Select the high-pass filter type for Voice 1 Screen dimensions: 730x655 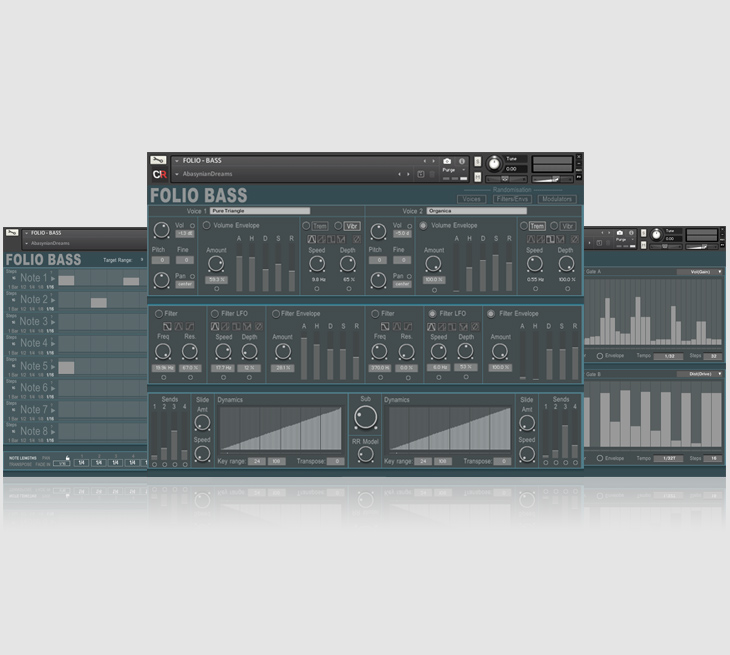tap(189, 326)
